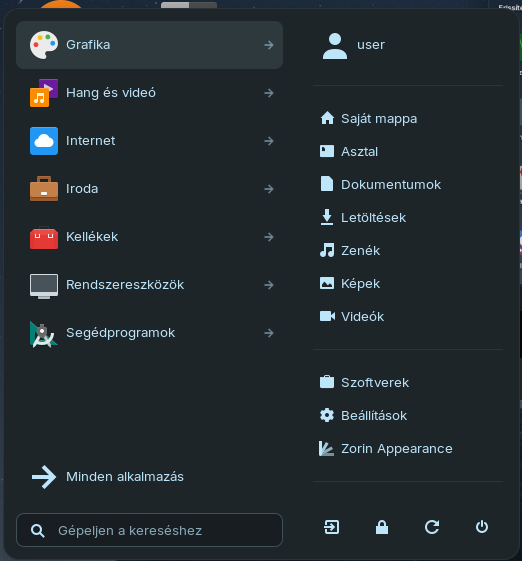Click the Internet cloud icon
This screenshot has height=561, width=522.
[44, 141]
